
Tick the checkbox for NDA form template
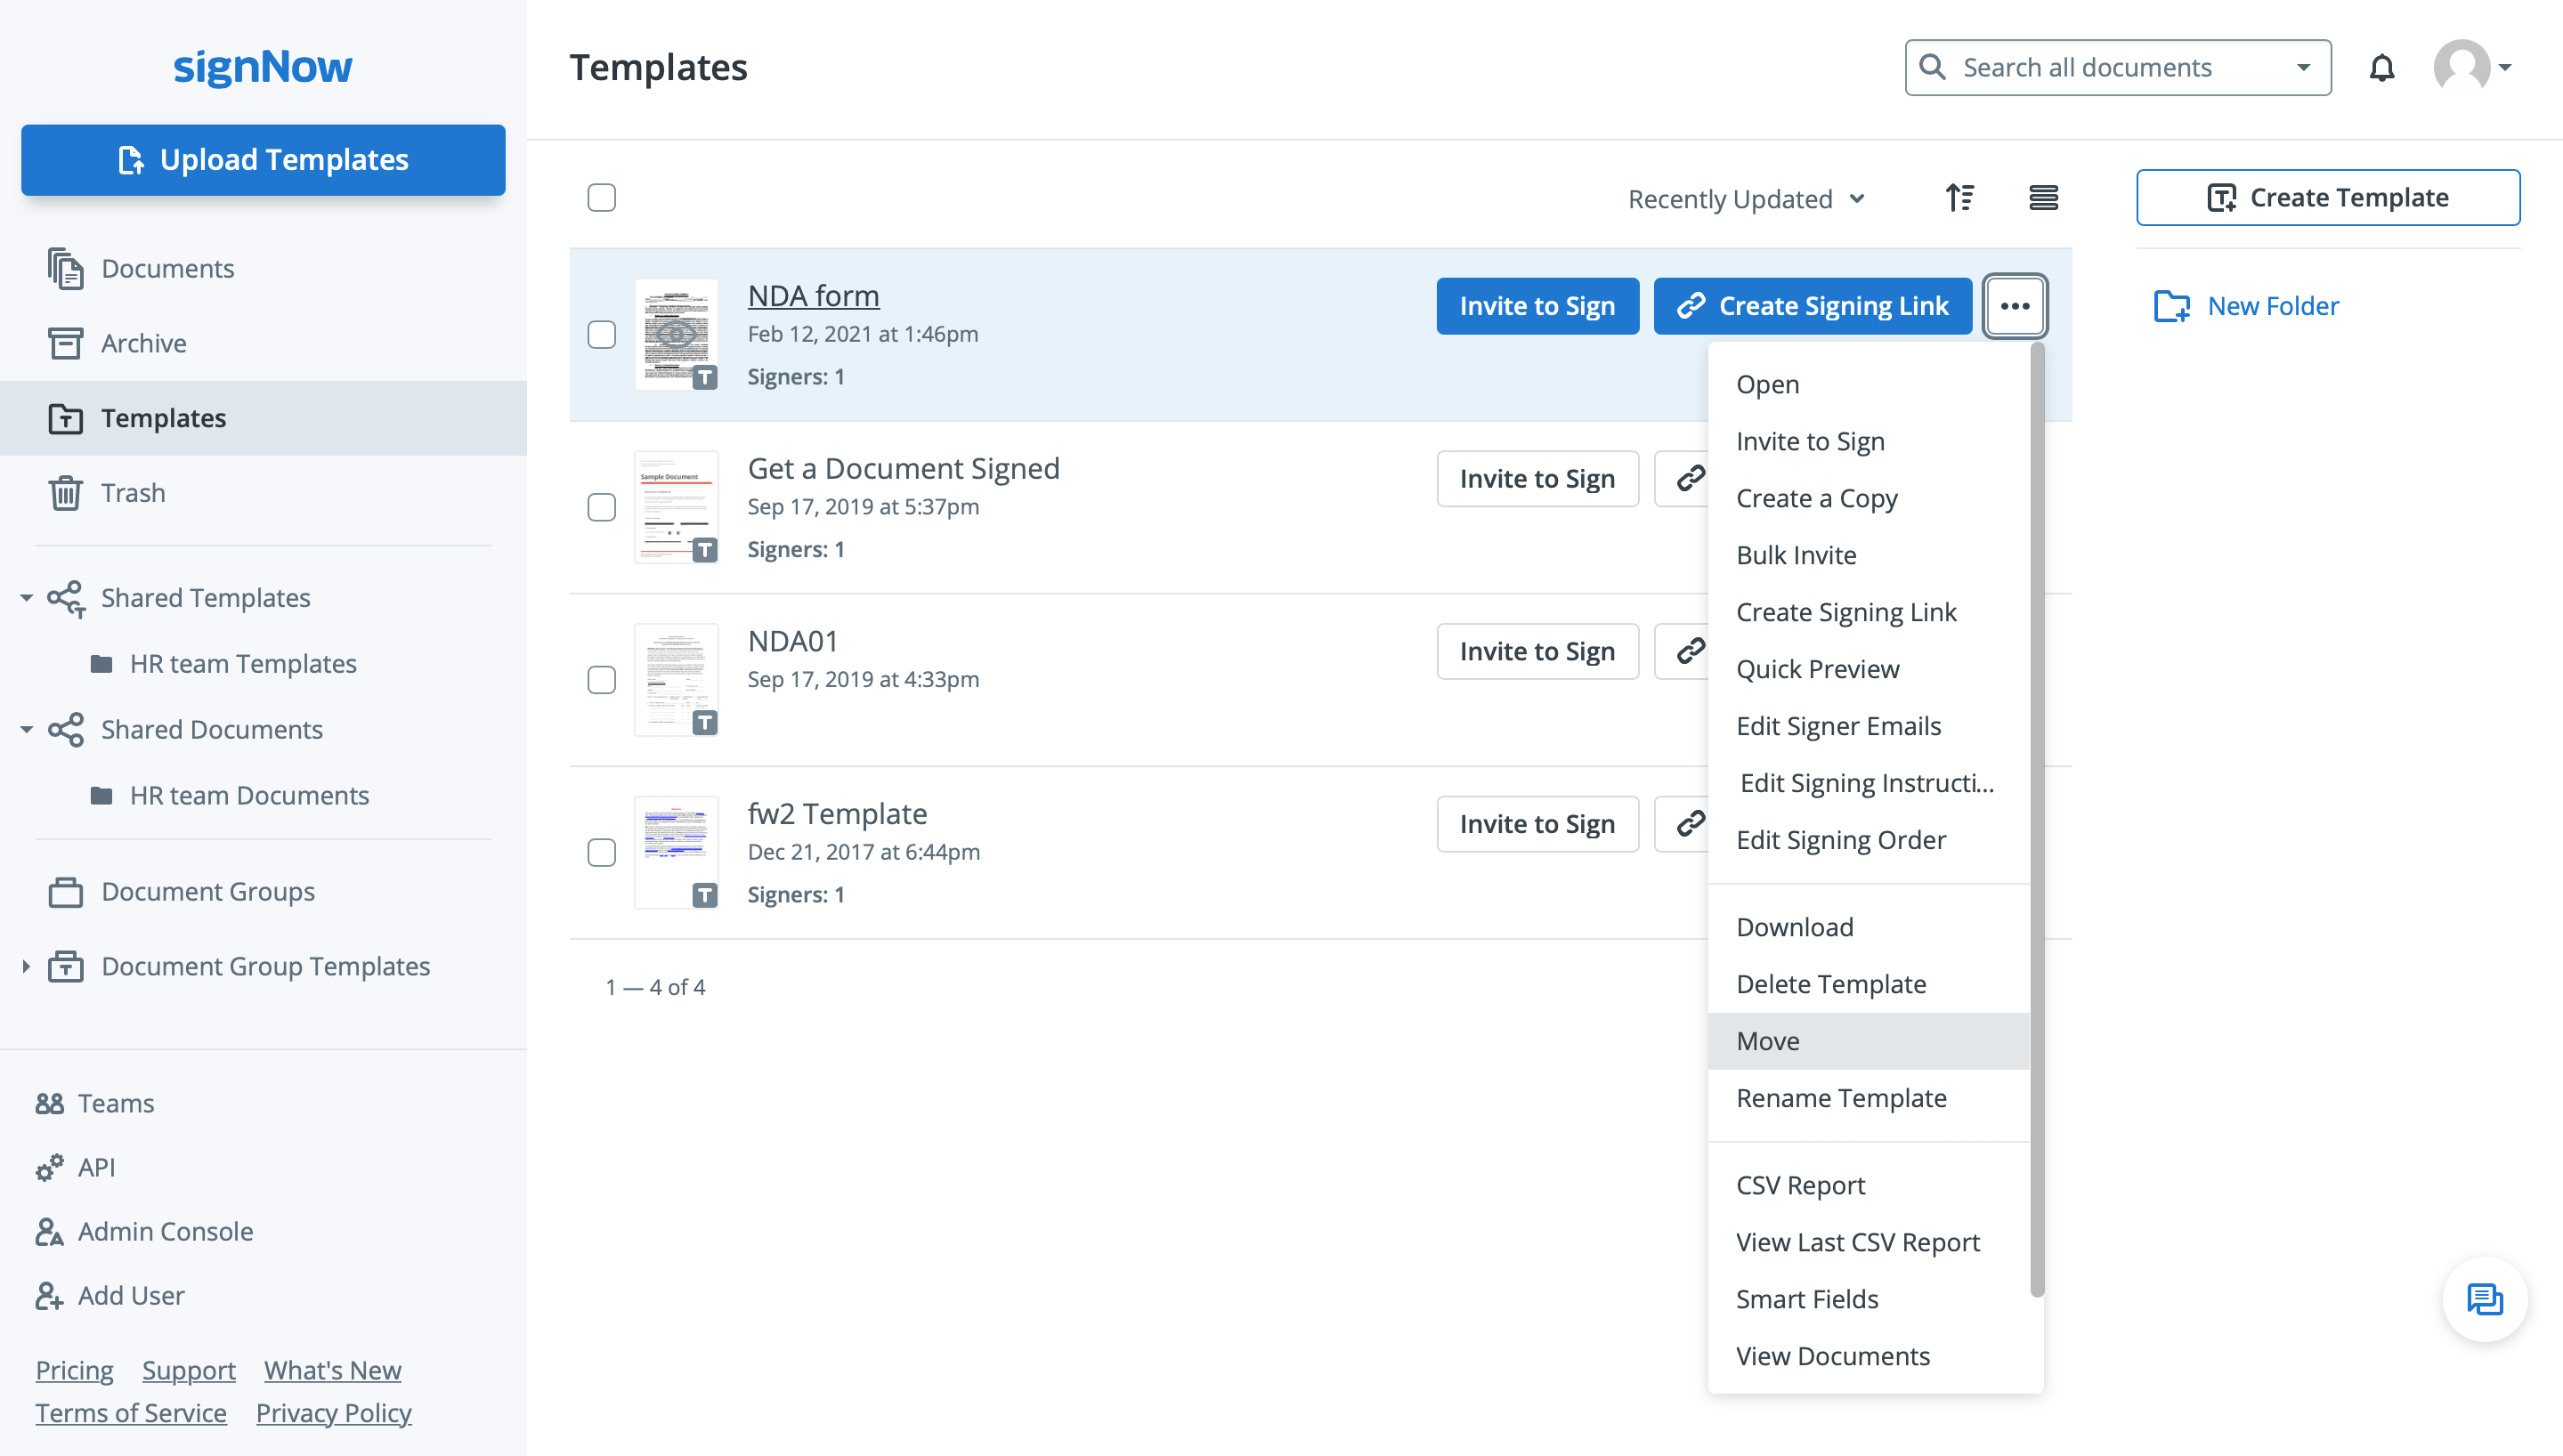(x=601, y=334)
